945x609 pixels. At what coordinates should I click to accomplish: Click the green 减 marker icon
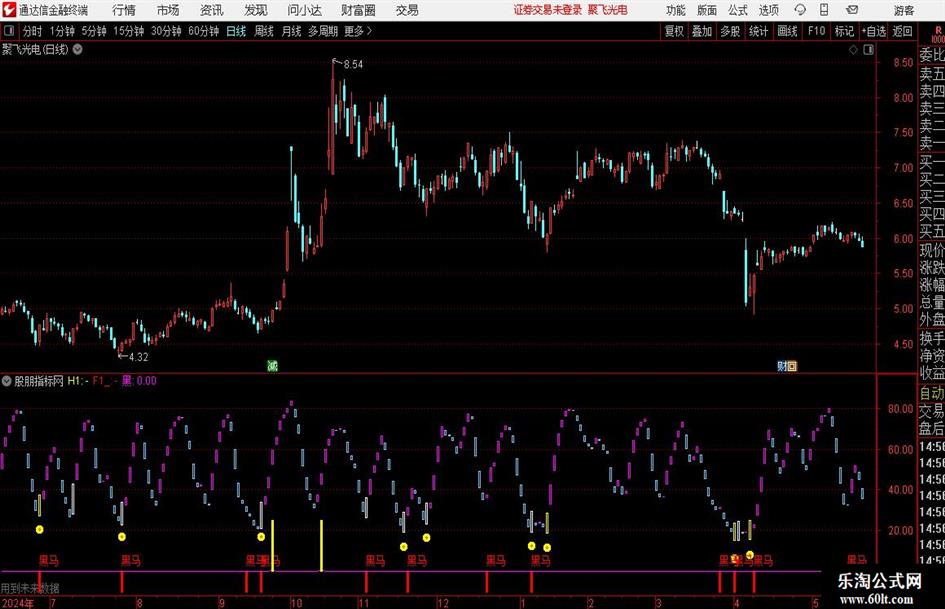point(272,365)
